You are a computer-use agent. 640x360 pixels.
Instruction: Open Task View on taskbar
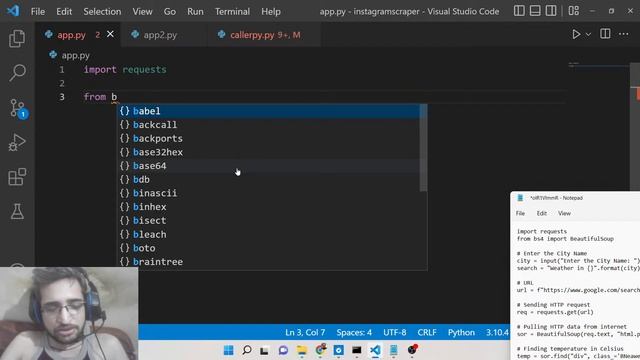click(264, 350)
